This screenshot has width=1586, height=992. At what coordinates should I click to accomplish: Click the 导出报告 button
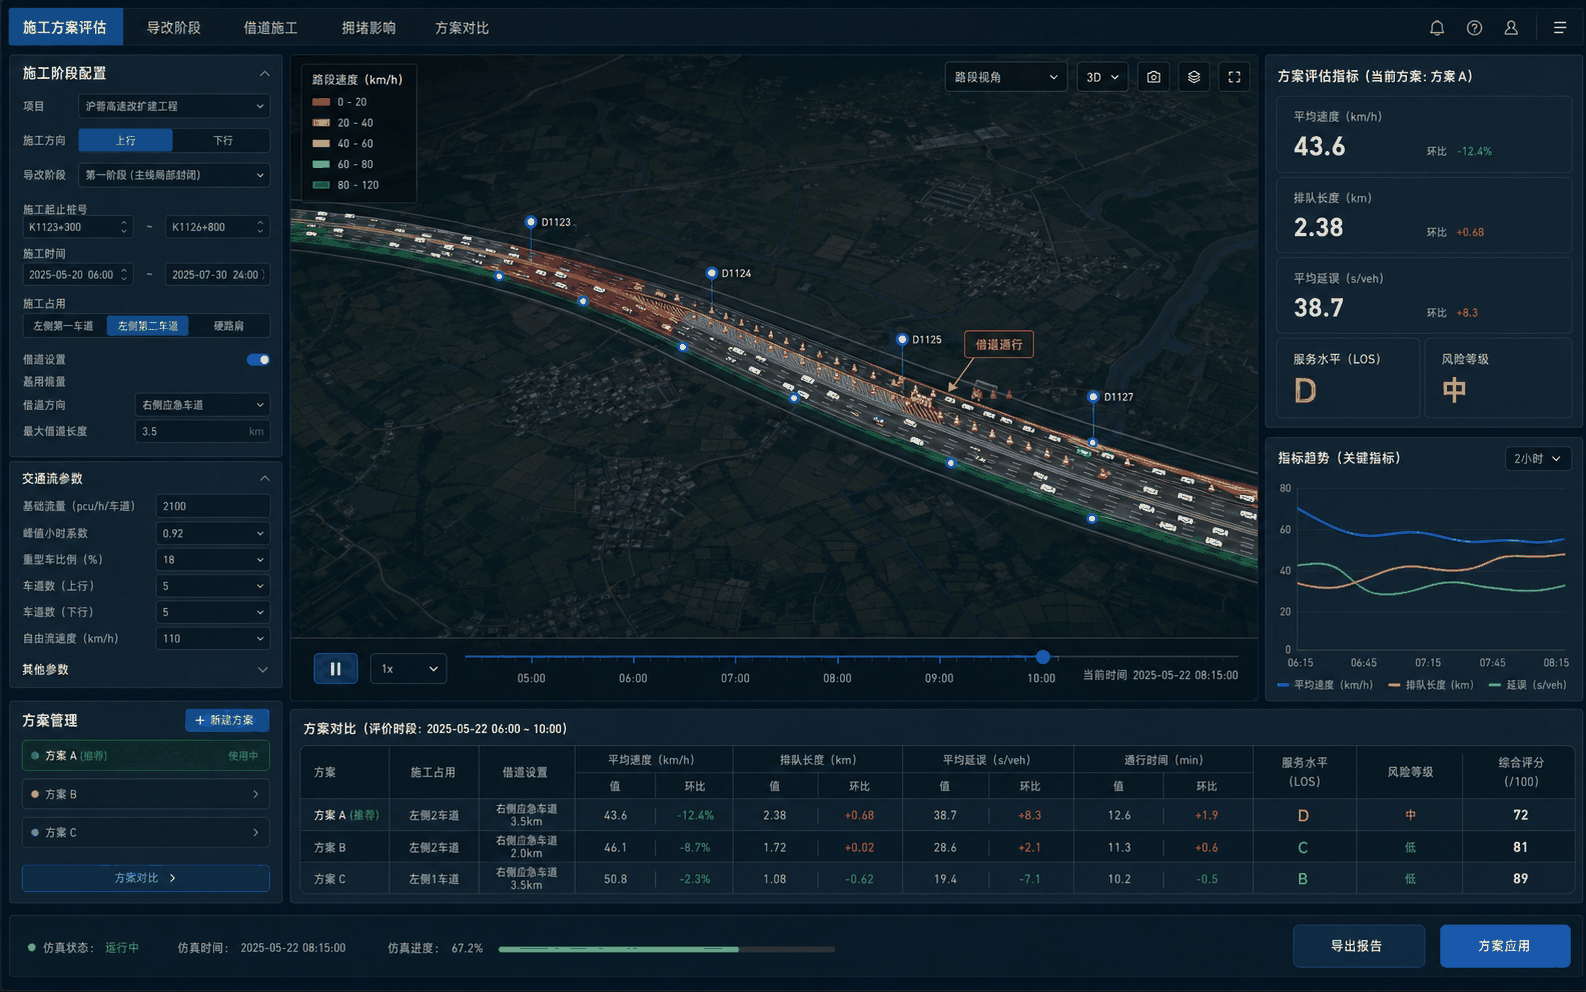(1358, 946)
